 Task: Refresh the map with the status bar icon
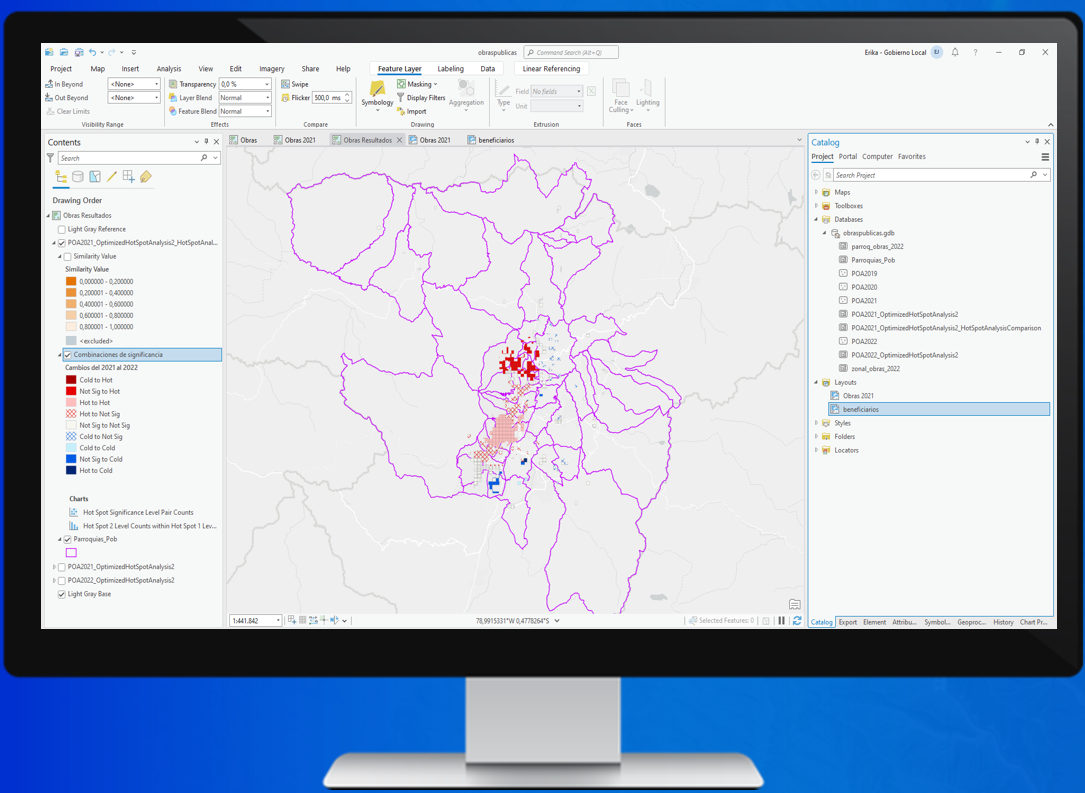pyautogui.click(x=797, y=621)
